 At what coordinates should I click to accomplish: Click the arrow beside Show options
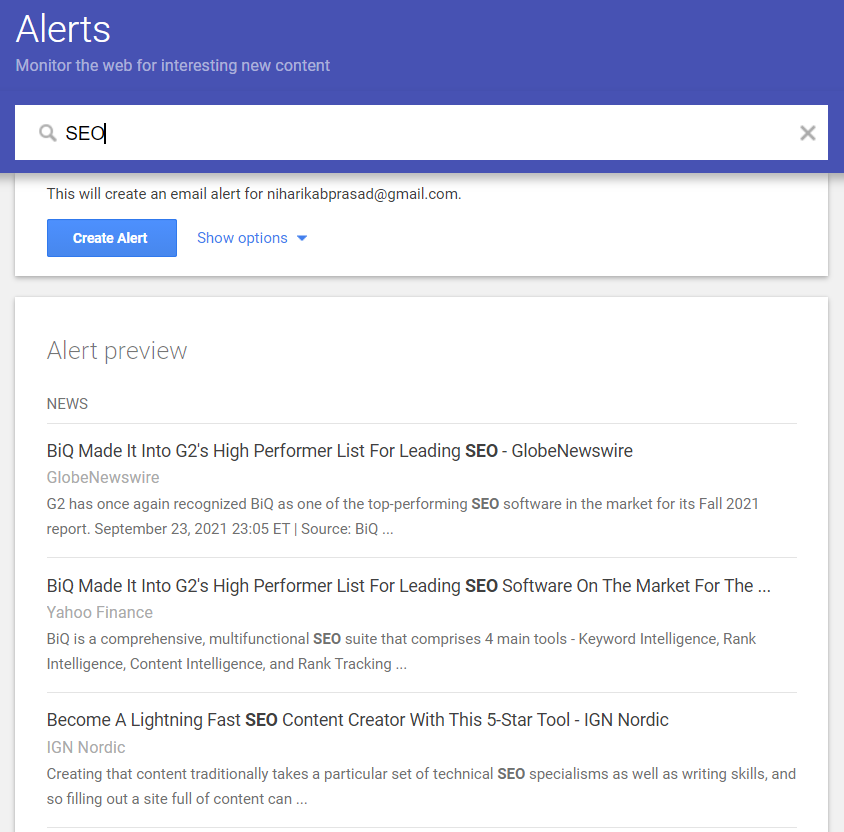tap(302, 238)
